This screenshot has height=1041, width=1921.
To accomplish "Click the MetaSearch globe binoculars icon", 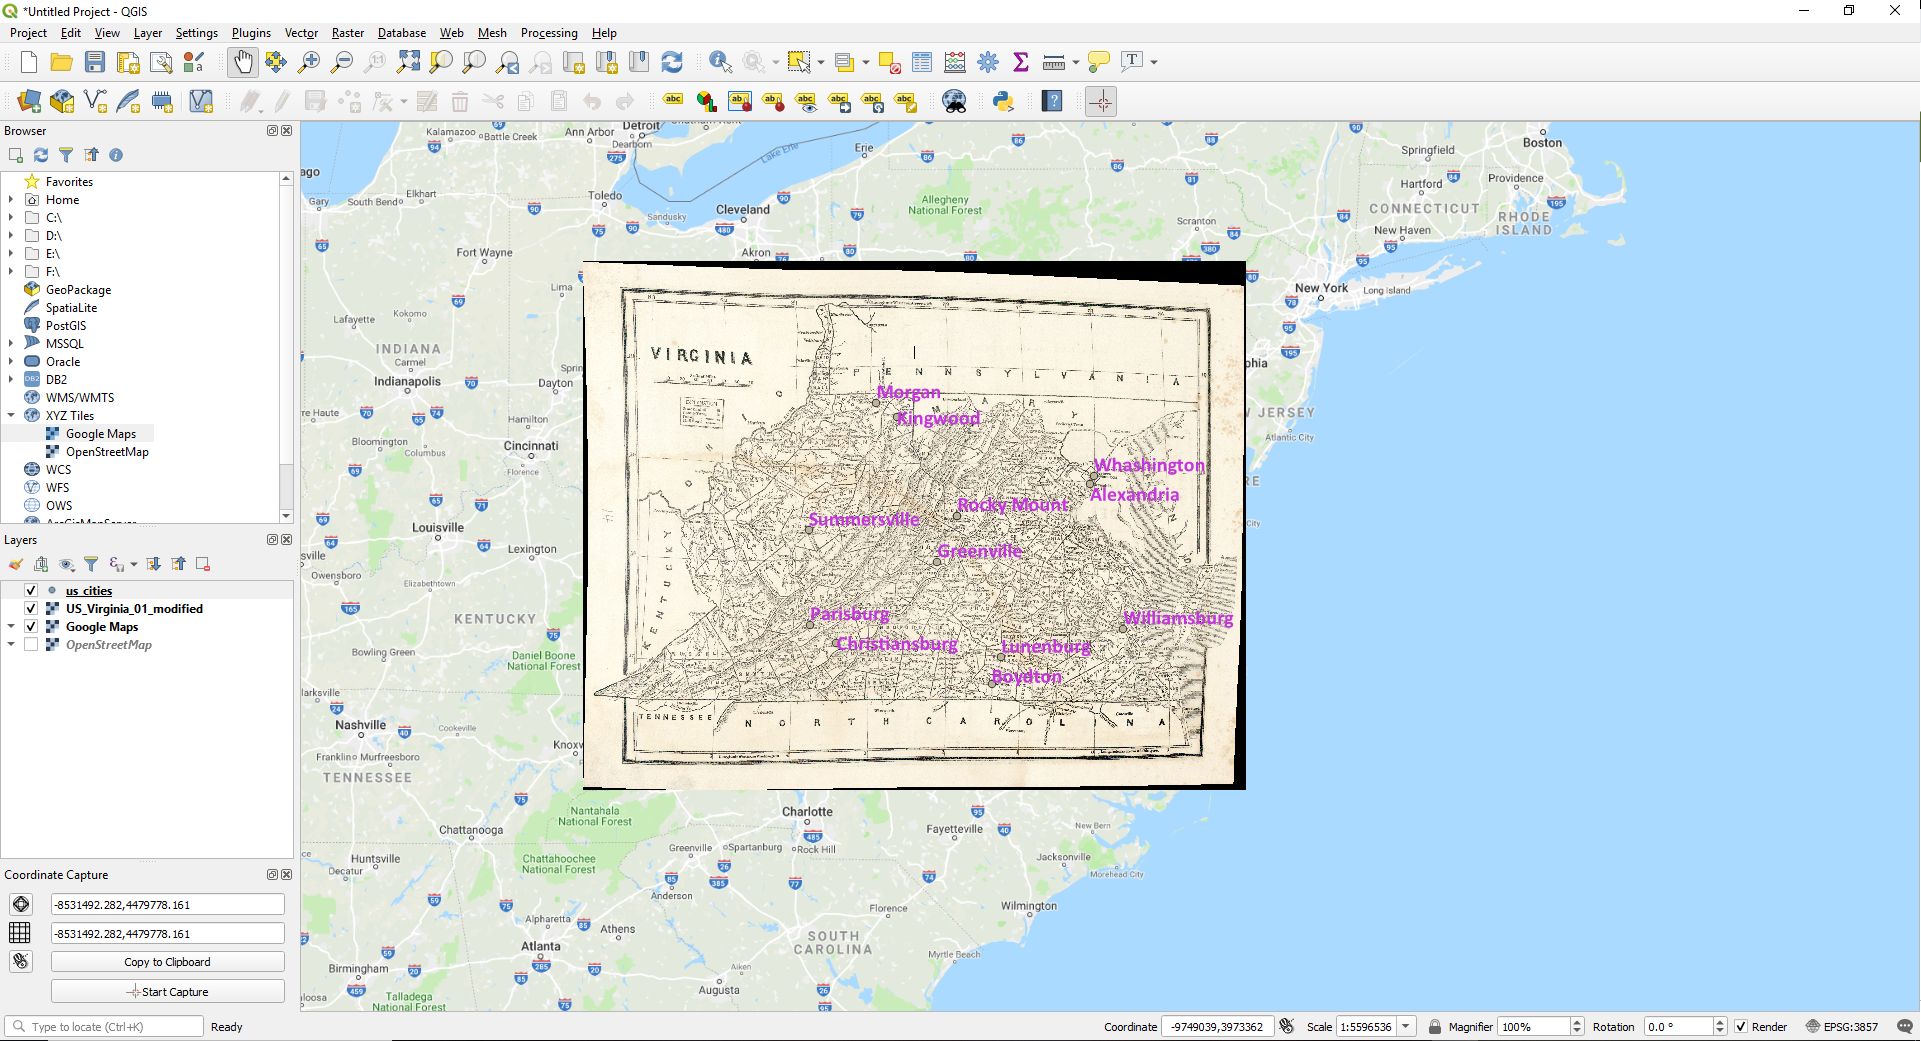I will 955,101.
